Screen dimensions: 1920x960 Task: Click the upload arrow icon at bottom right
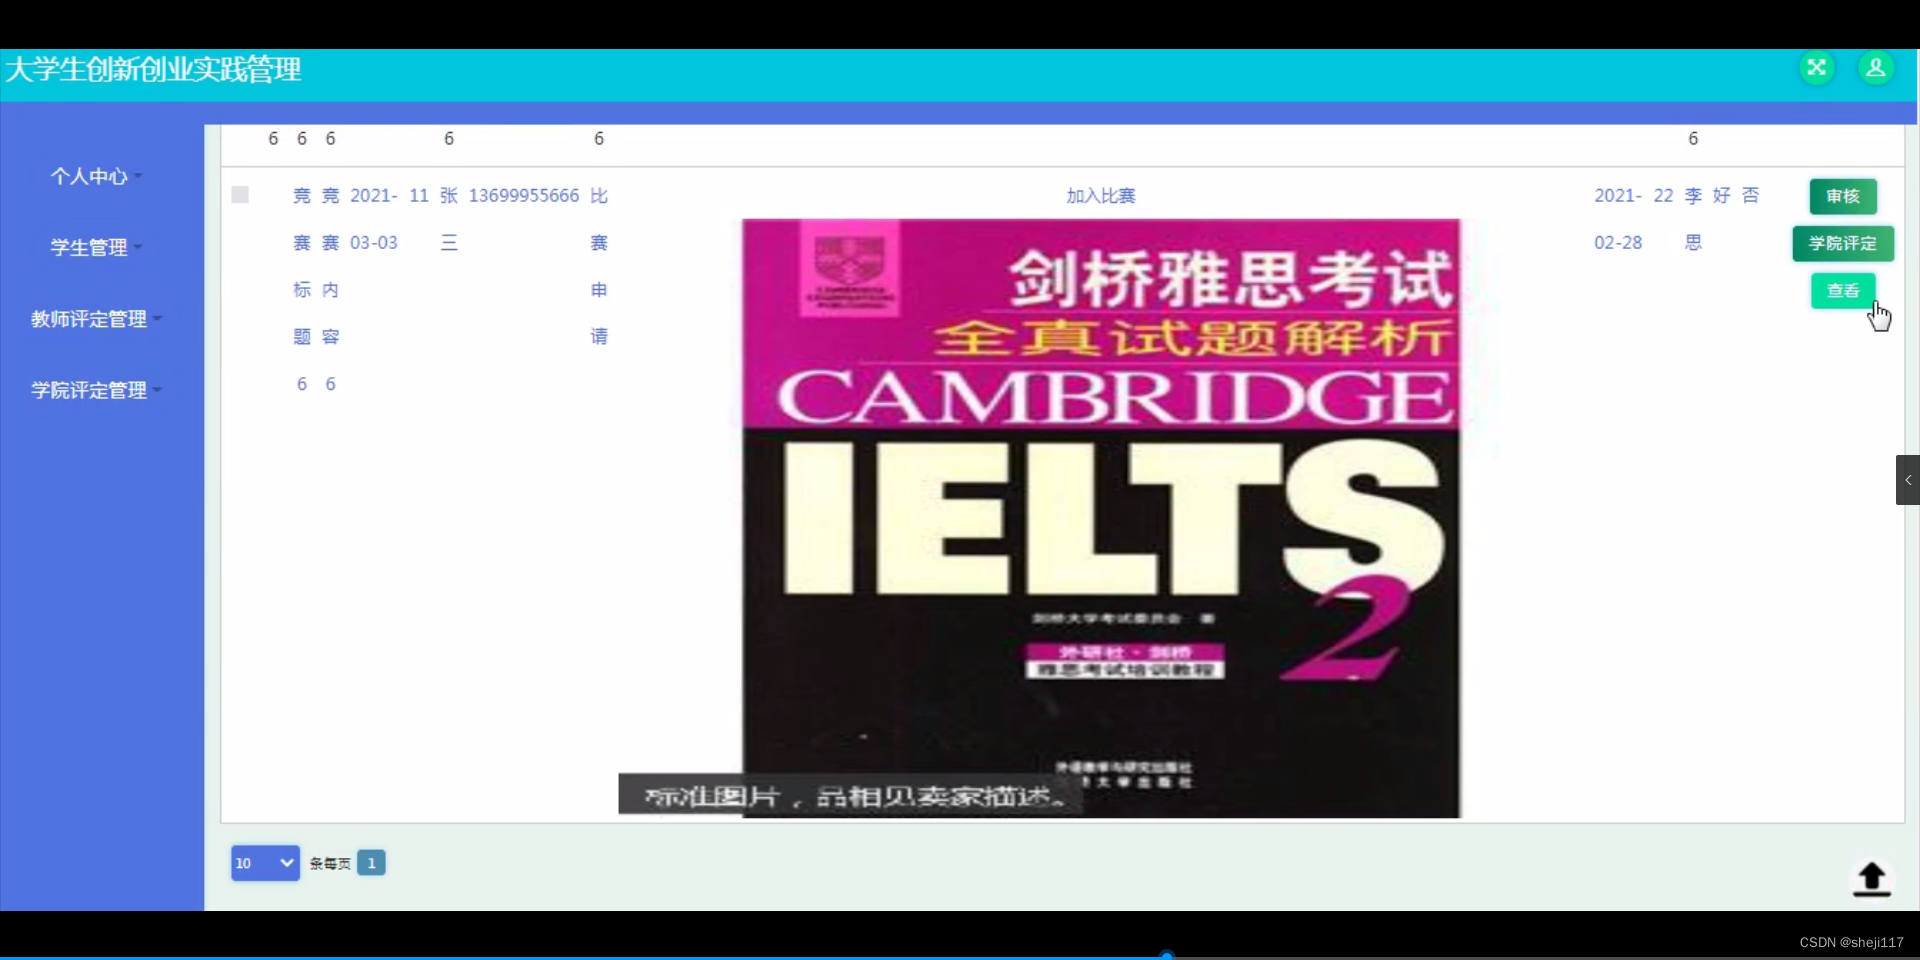point(1871,880)
